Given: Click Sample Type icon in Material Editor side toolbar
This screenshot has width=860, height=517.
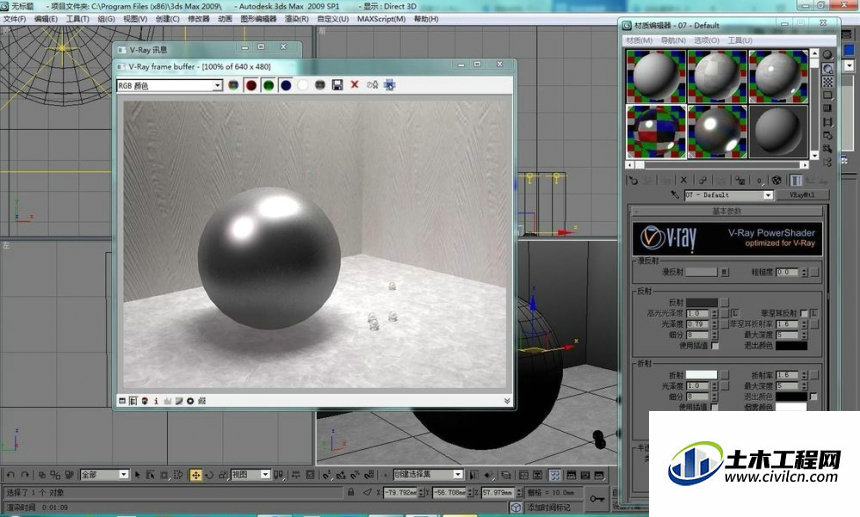Looking at the screenshot, I should click(828, 55).
